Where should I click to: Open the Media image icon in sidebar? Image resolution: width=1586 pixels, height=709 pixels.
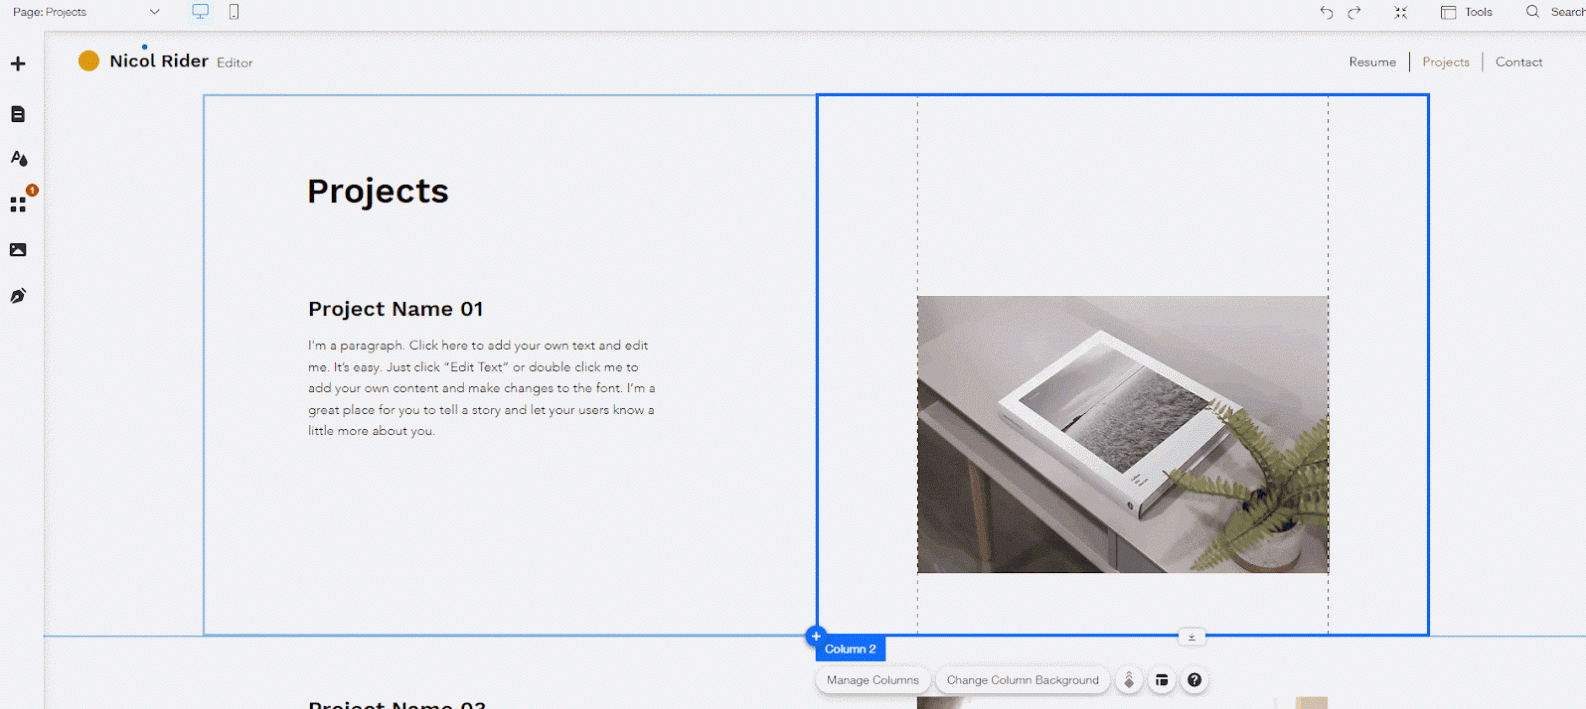point(18,250)
